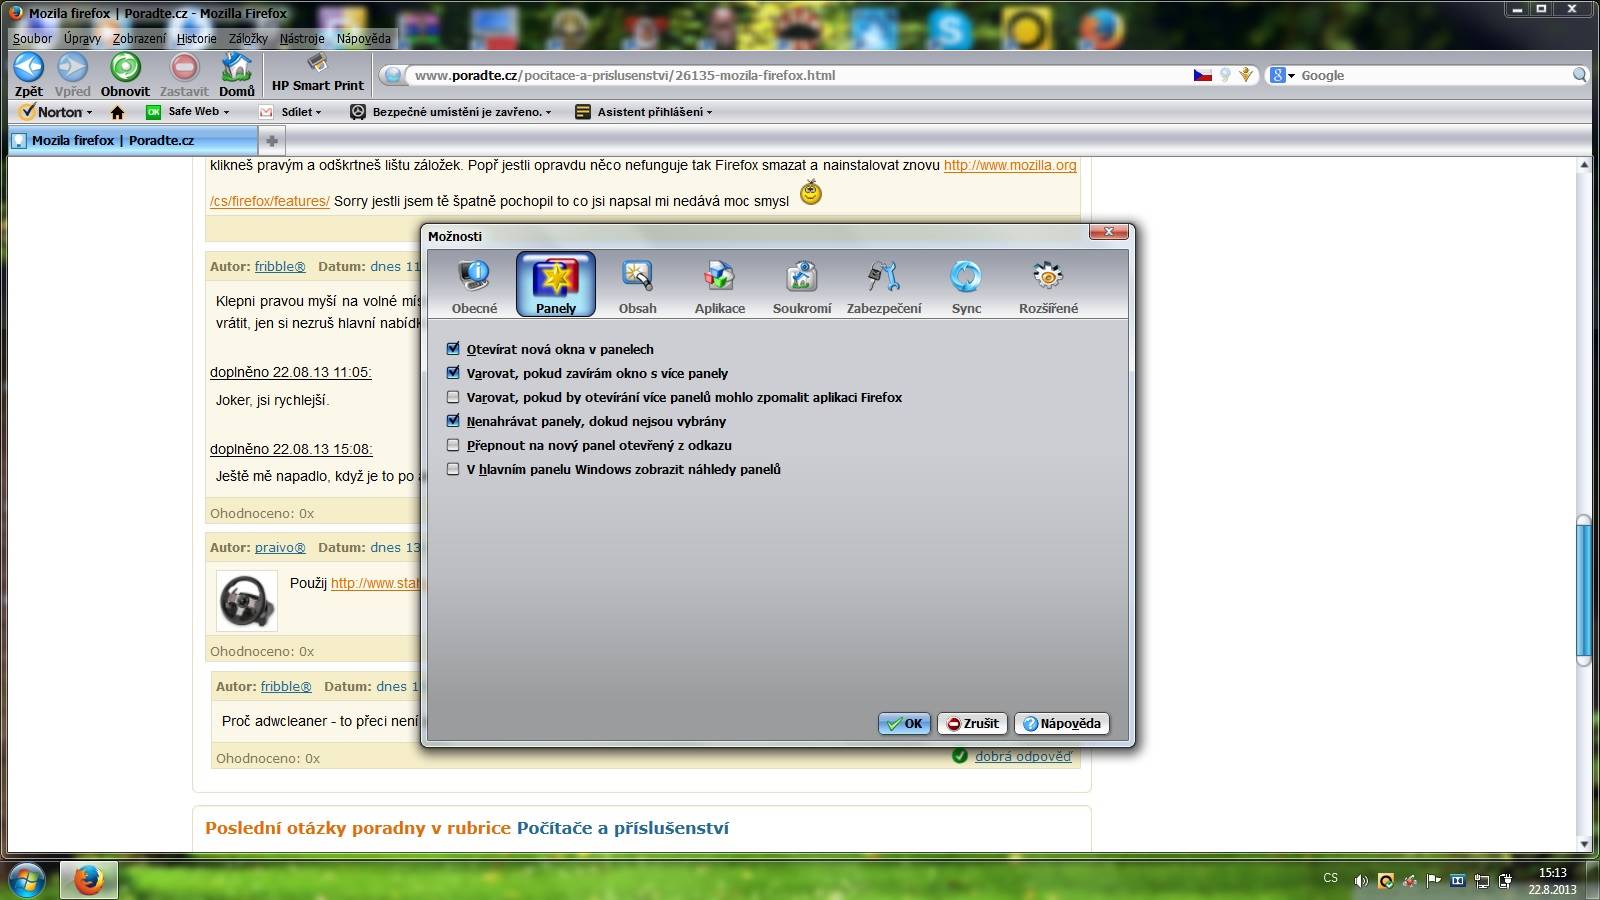1600x900 pixels.
Task: Click the volume speaker tray icon
Action: (x=1360, y=881)
